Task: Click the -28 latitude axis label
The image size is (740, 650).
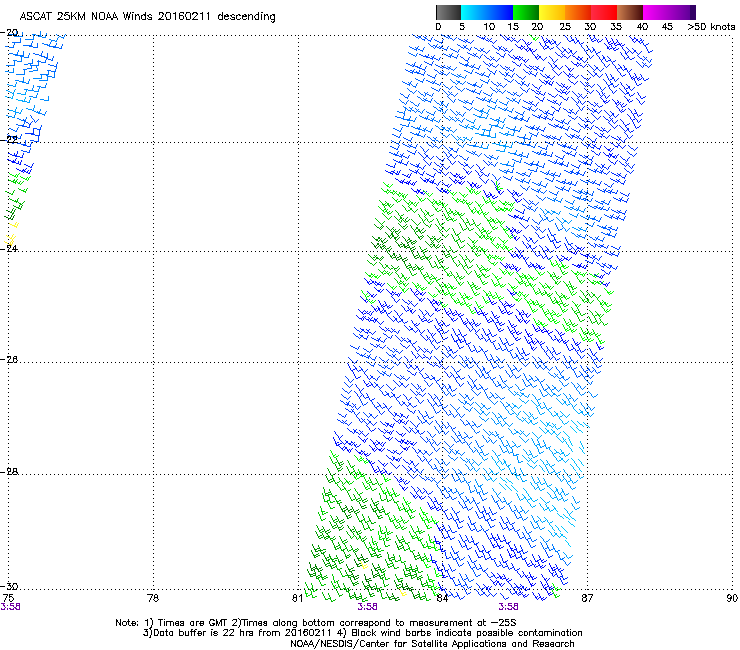Action: [x=9, y=472]
